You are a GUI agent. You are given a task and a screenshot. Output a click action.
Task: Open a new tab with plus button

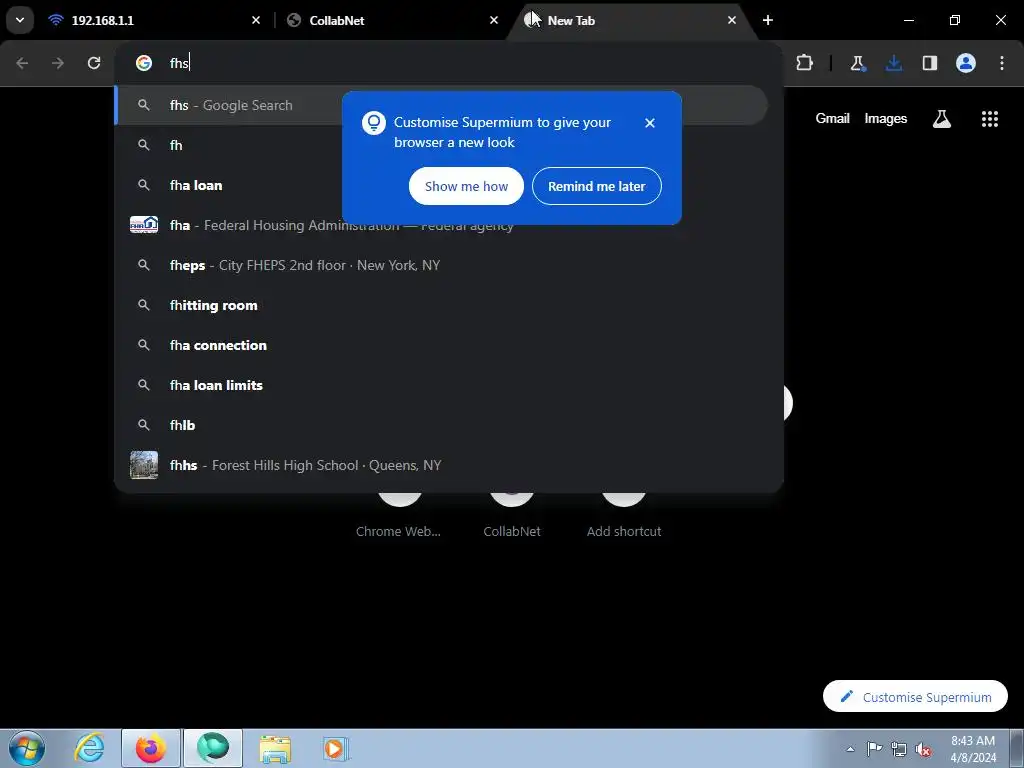(768, 20)
